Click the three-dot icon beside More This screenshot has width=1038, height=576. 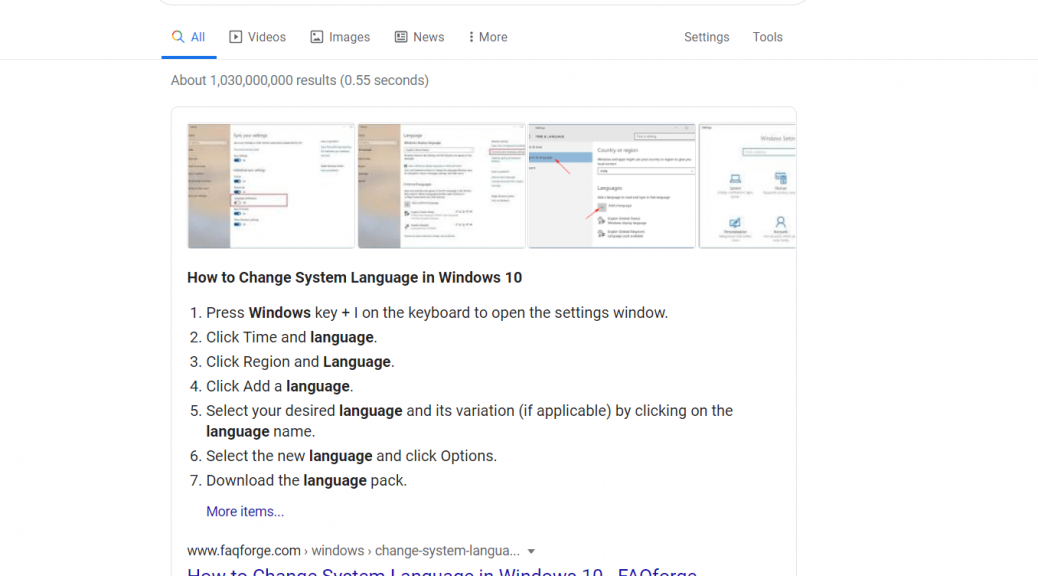point(471,37)
